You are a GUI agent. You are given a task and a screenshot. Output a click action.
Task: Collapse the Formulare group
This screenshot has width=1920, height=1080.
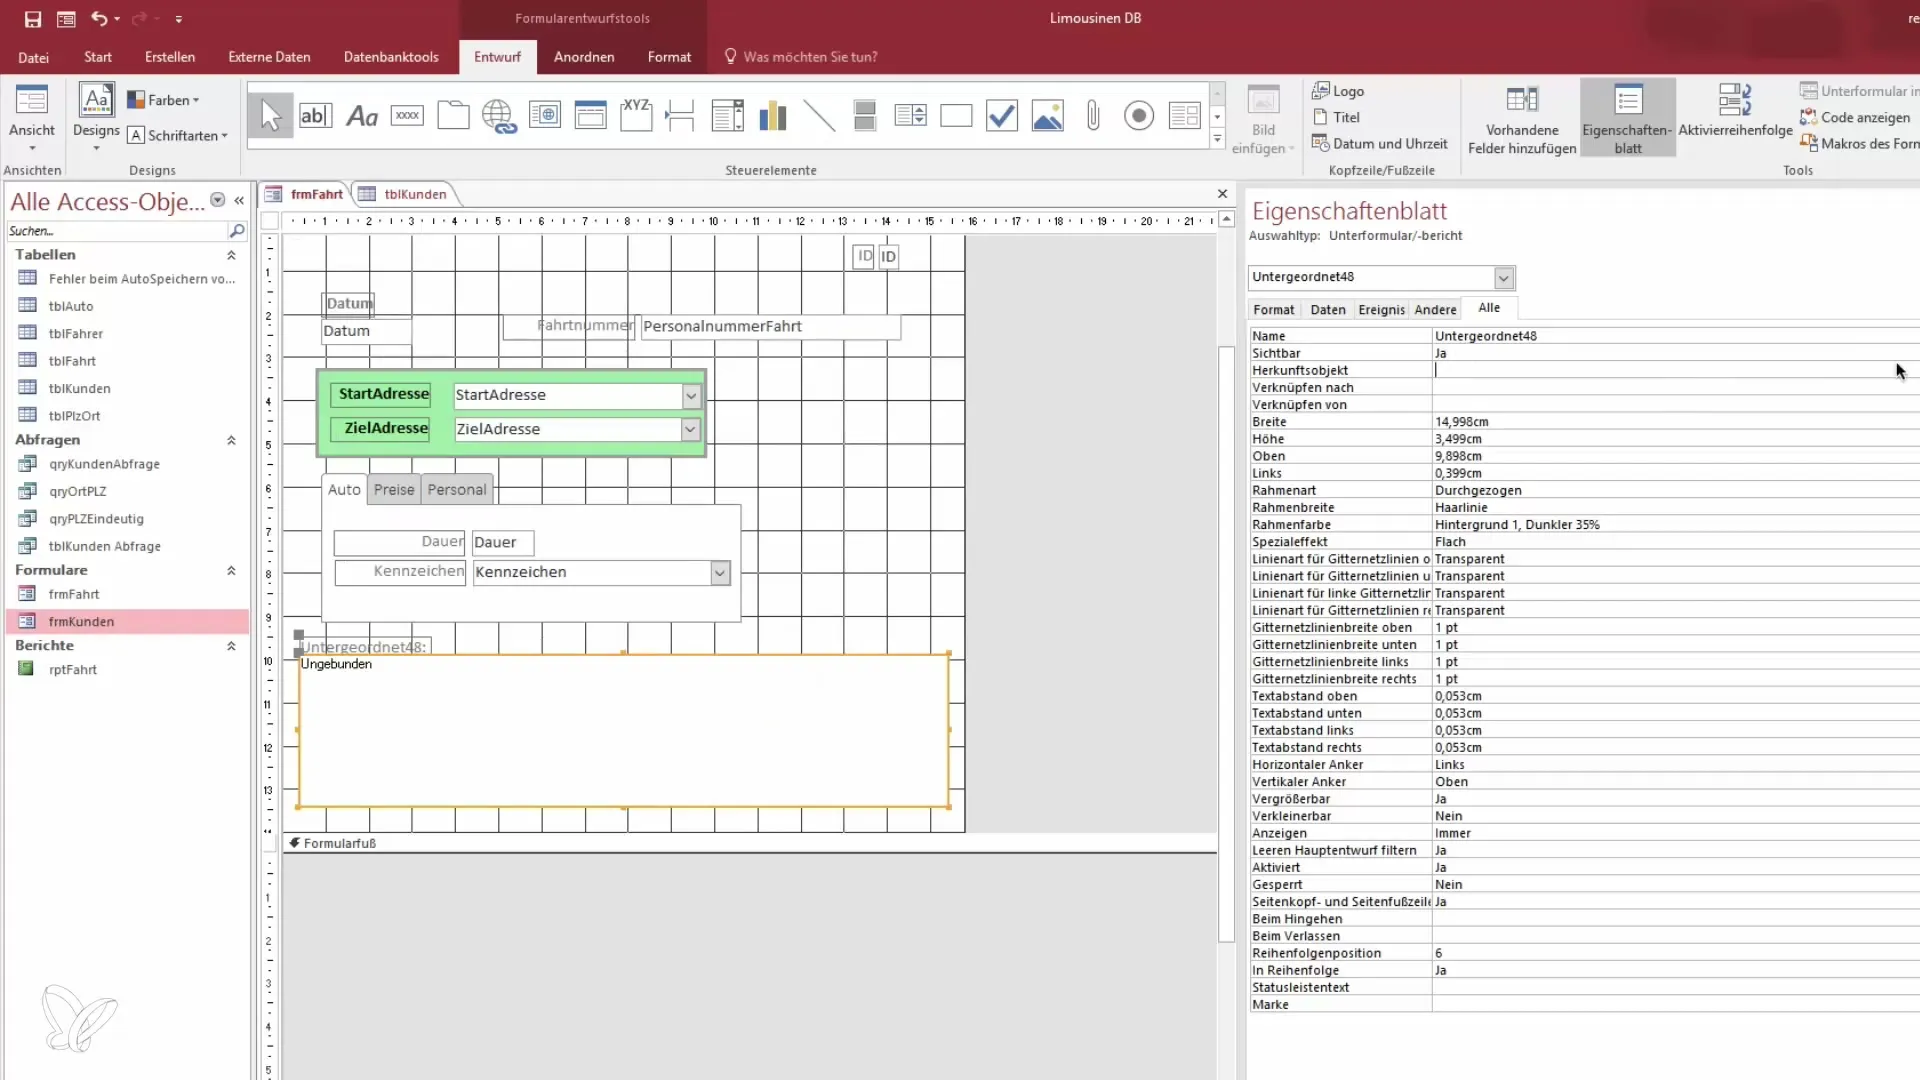(x=231, y=571)
